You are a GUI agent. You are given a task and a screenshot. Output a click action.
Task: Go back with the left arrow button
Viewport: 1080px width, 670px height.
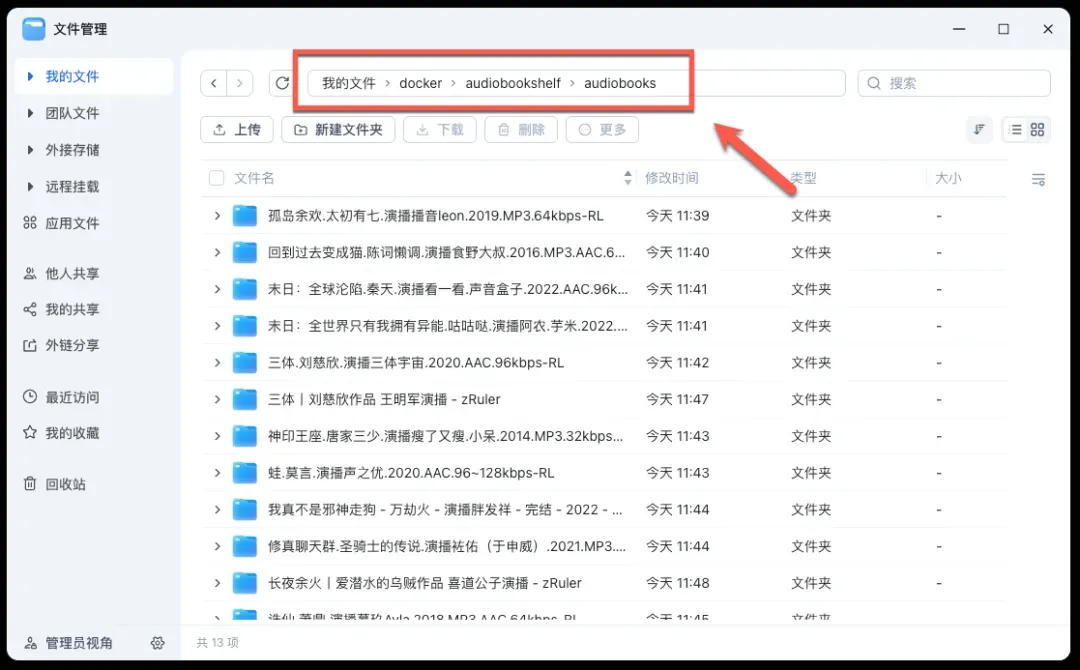(x=214, y=83)
